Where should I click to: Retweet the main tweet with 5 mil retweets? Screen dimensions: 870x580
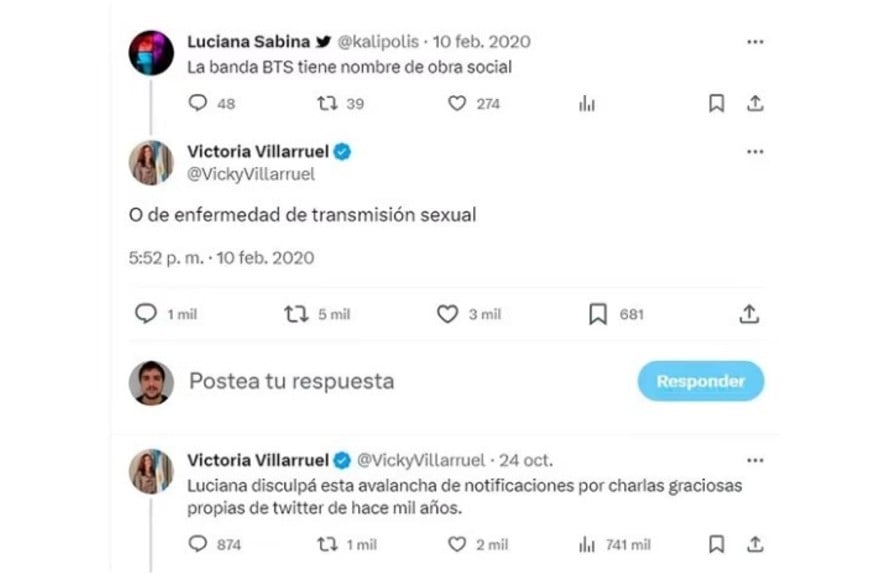point(296,314)
